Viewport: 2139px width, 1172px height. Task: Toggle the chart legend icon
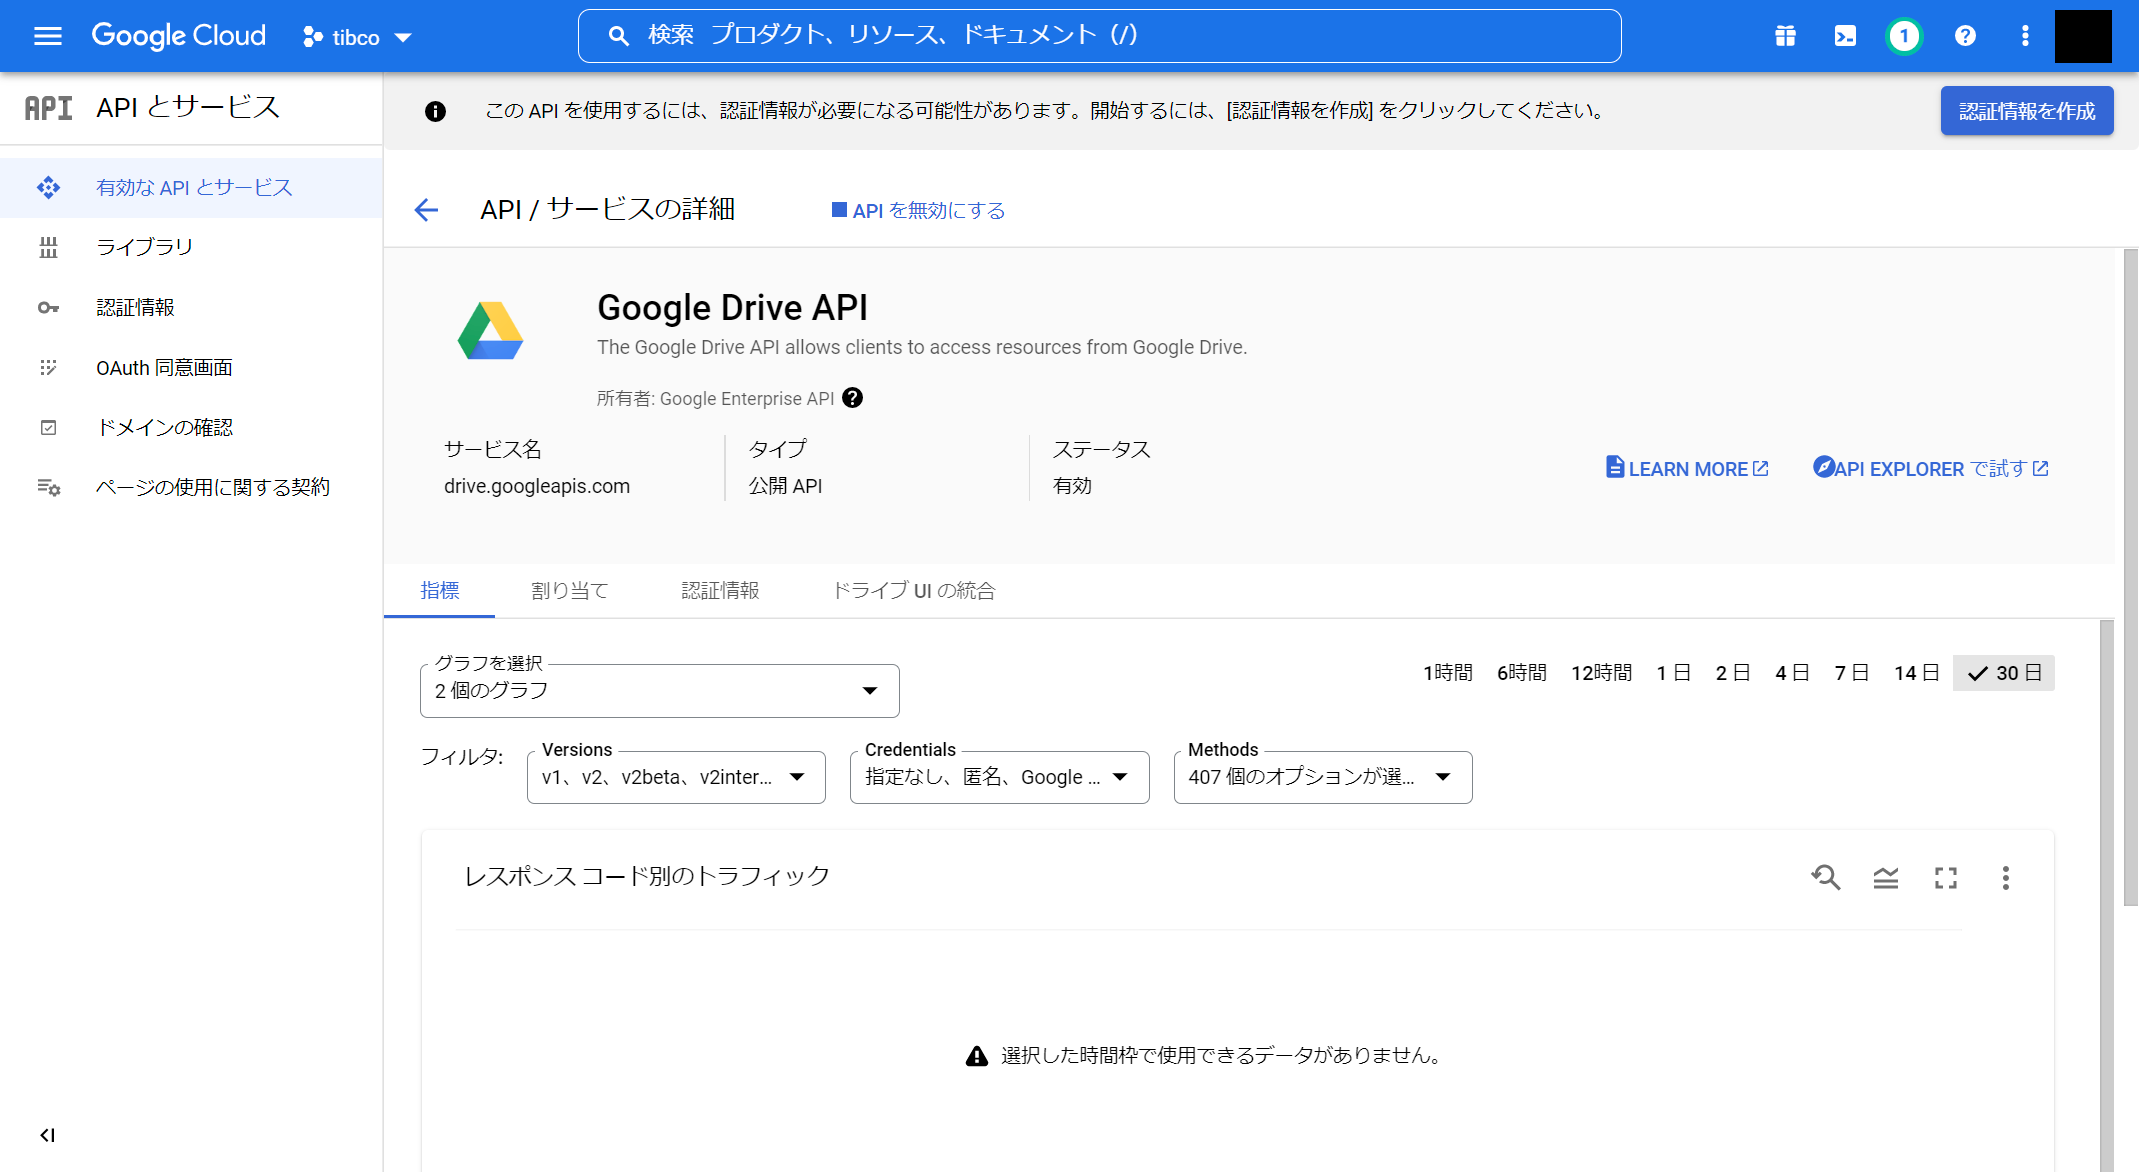coord(1886,878)
